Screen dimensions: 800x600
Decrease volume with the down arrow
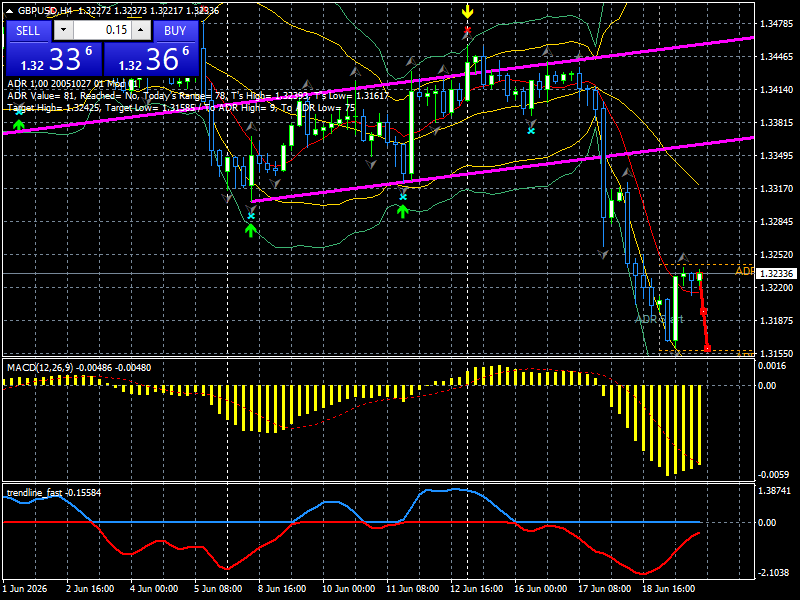[63, 30]
